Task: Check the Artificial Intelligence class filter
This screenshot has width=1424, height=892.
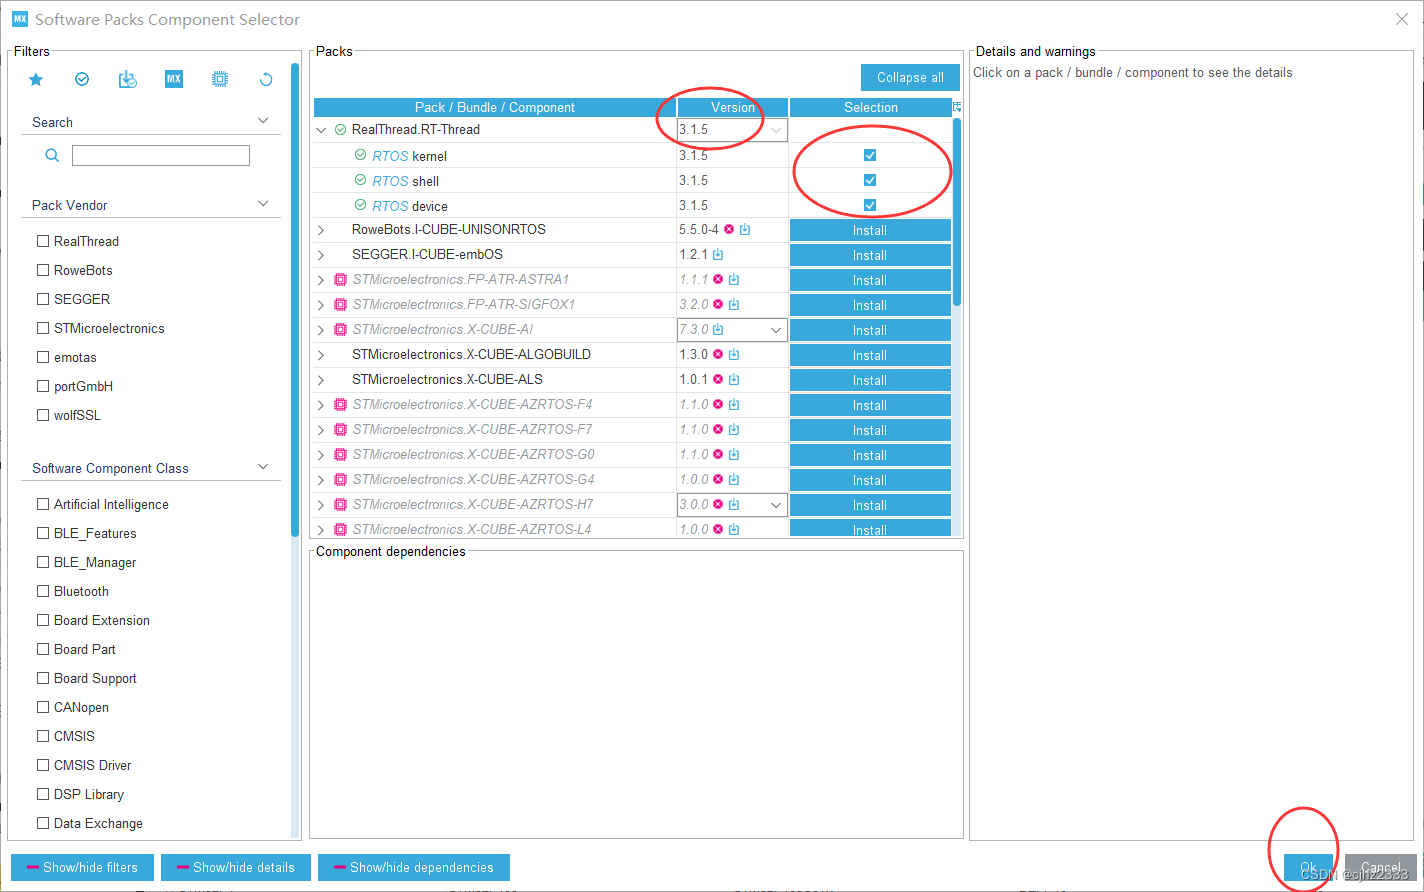Action: pyautogui.click(x=43, y=504)
